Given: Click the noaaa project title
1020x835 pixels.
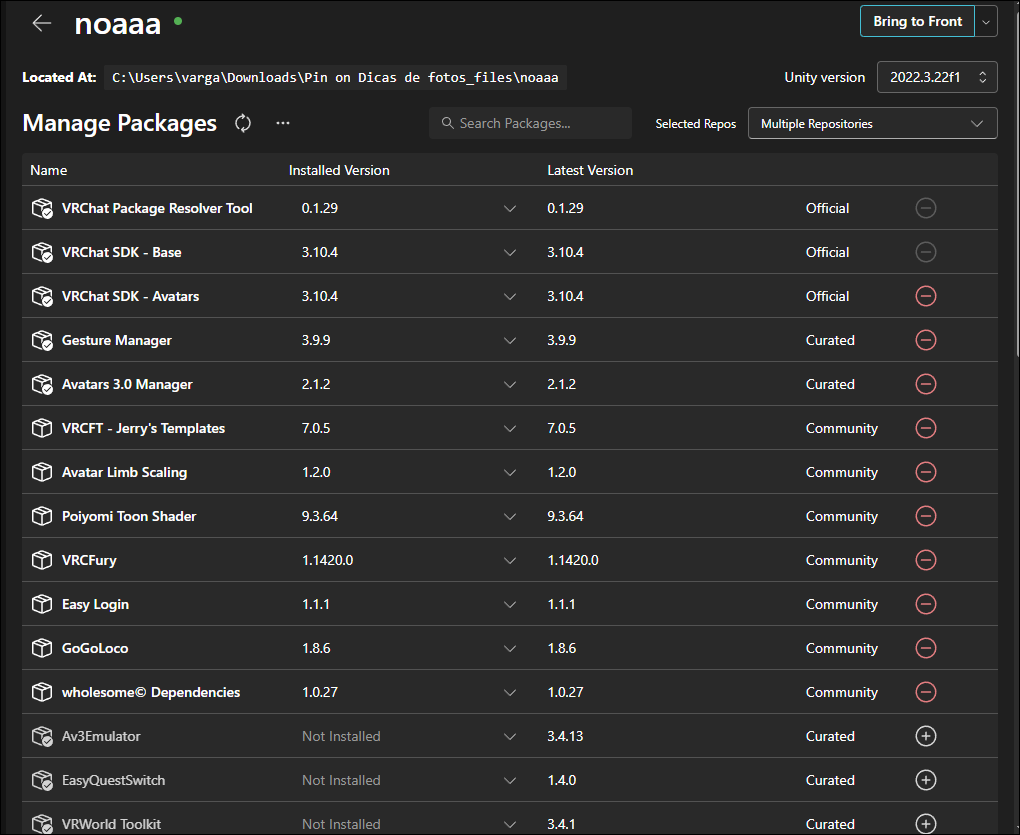Looking at the screenshot, I should point(118,24).
